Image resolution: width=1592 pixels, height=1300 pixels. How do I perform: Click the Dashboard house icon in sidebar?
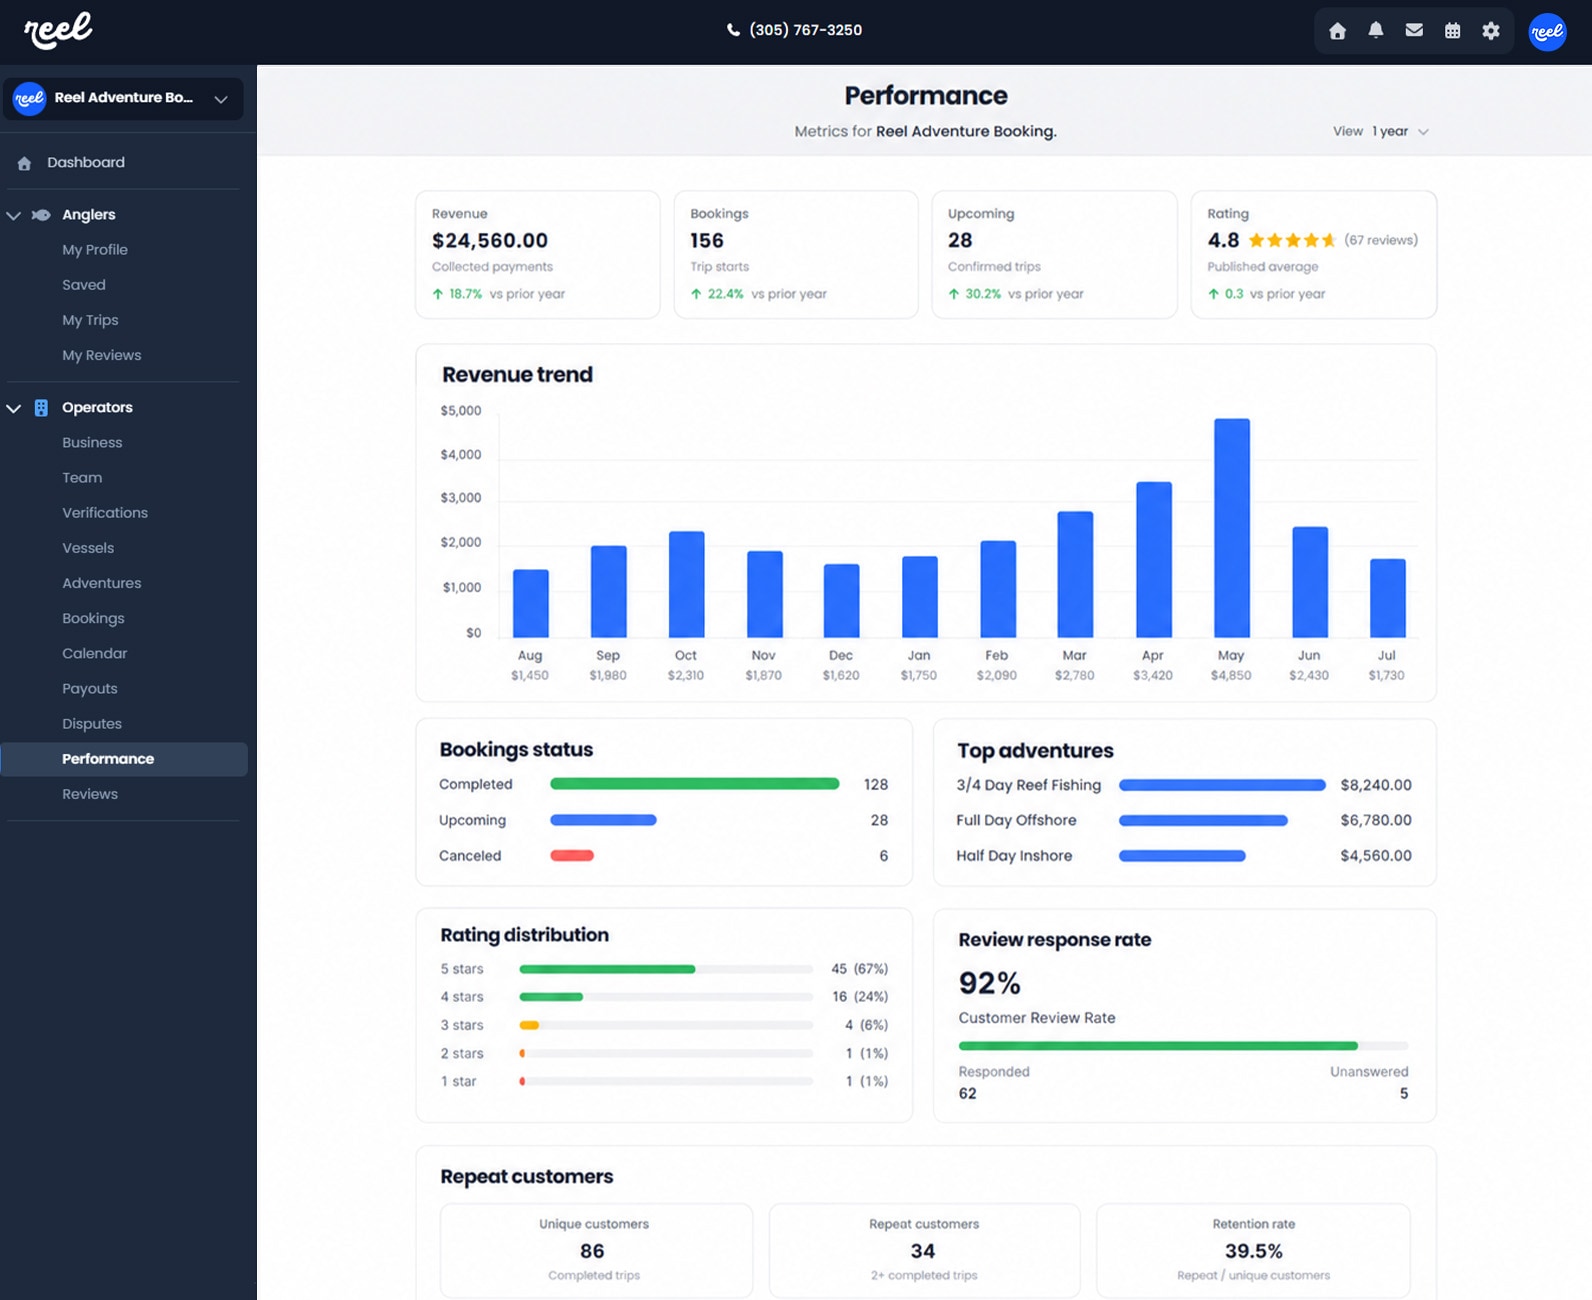(x=24, y=163)
